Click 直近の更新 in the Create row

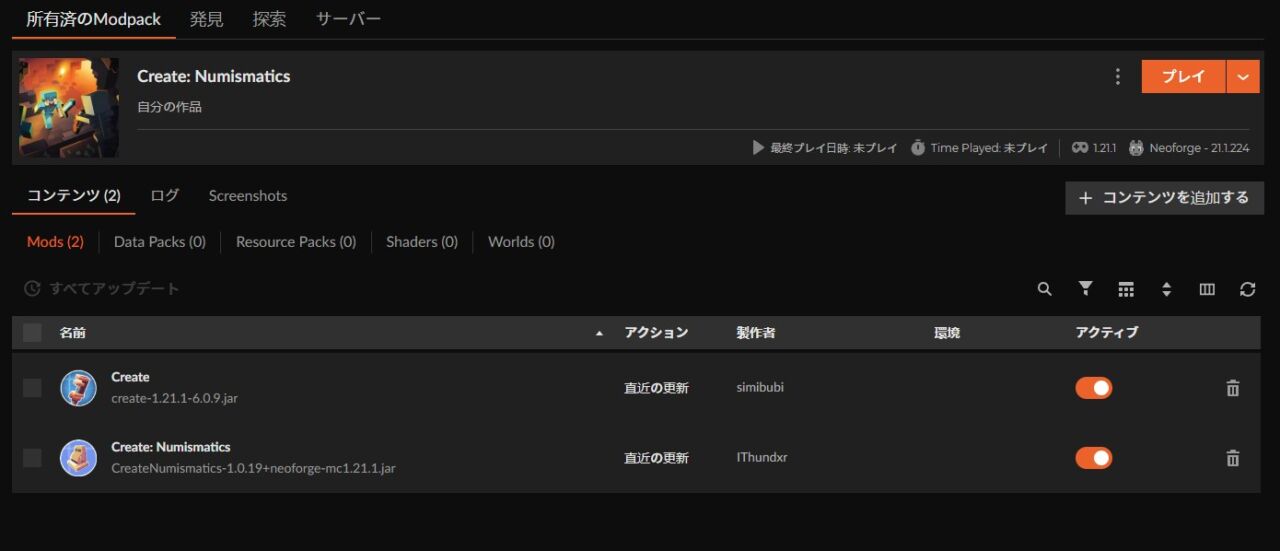[656, 388]
